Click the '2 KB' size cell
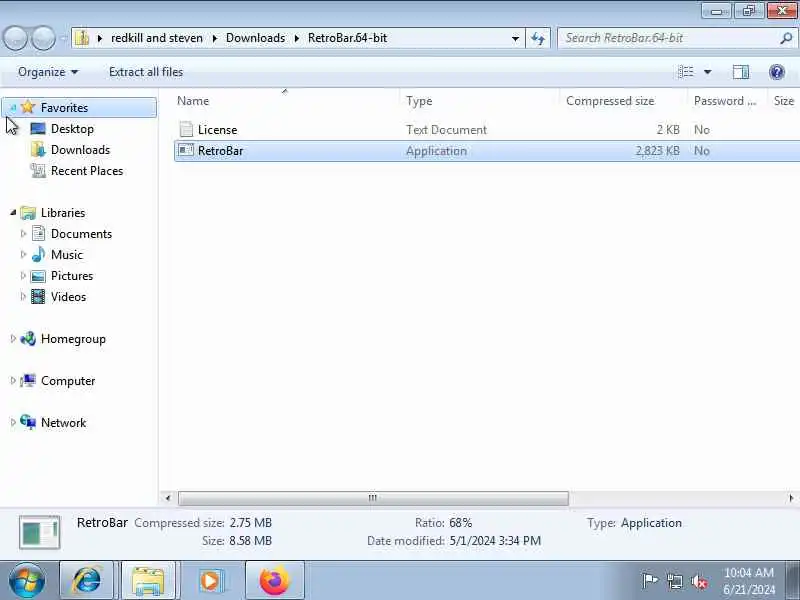This screenshot has height=600, width=800. (x=668, y=130)
